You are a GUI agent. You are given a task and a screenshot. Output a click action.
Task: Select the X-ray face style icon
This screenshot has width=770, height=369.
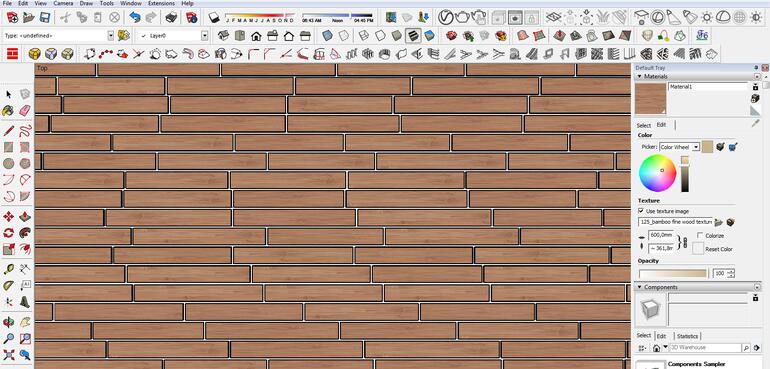click(x=328, y=36)
